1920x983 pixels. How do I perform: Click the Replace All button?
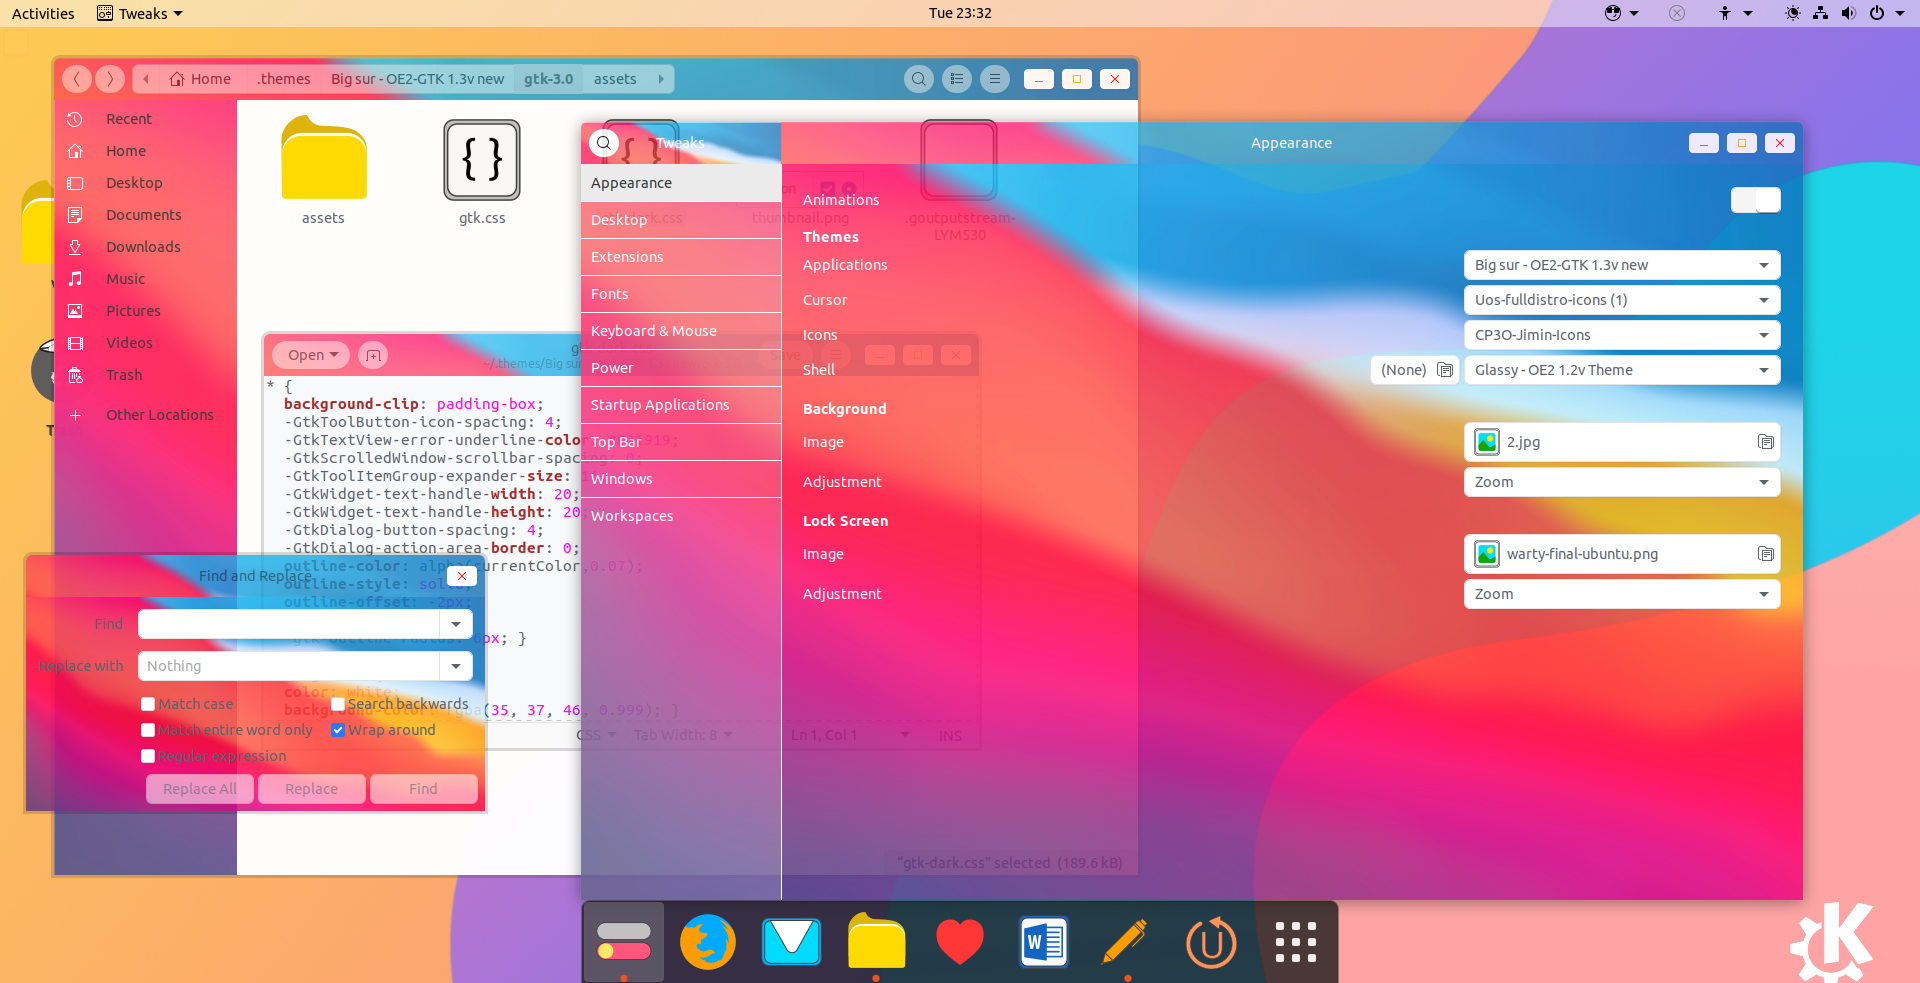pos(200,789)
